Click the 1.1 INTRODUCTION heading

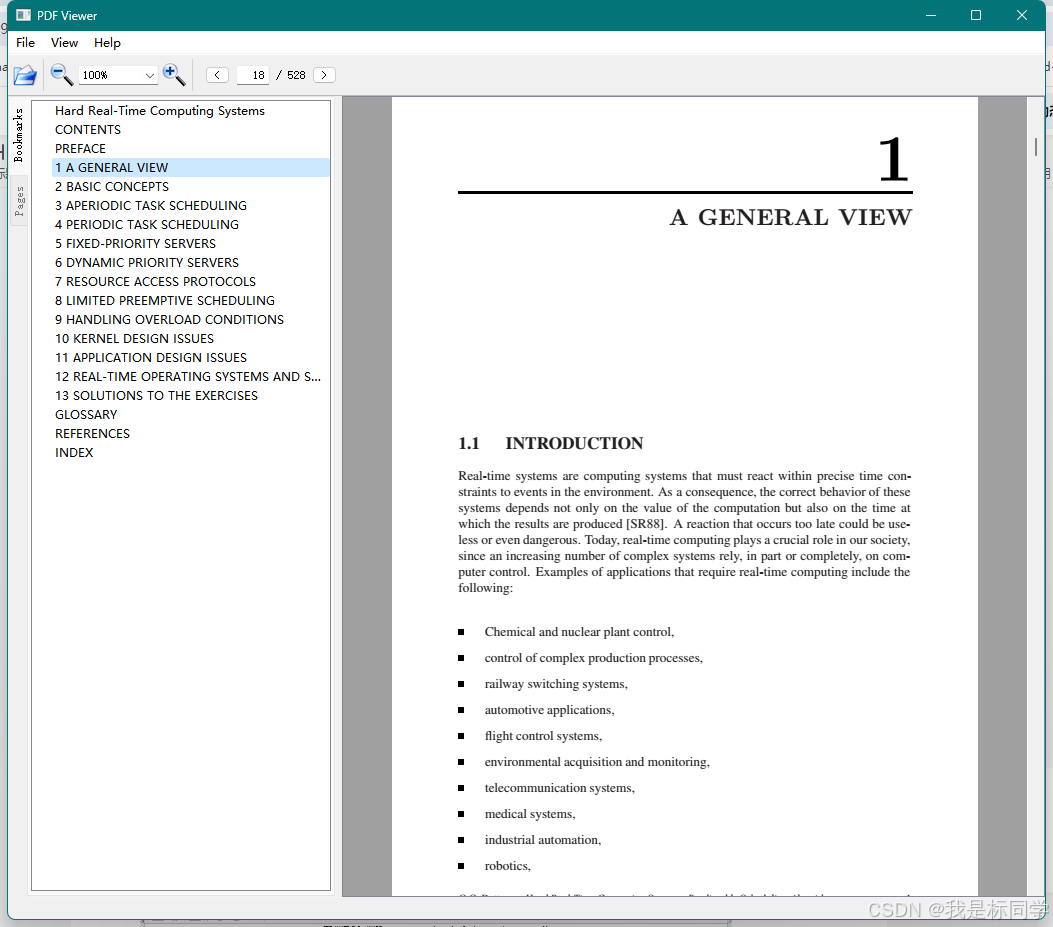point(551,443)
